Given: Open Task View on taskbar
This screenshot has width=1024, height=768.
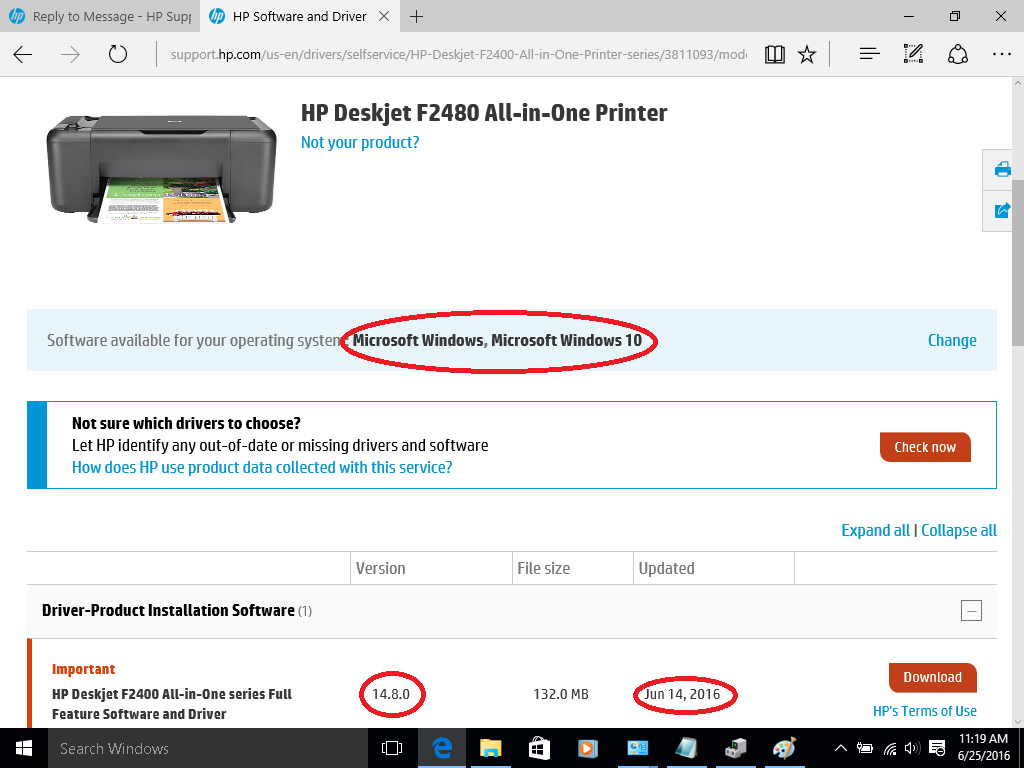Looking at the screenshot, I should coord(392,748).
